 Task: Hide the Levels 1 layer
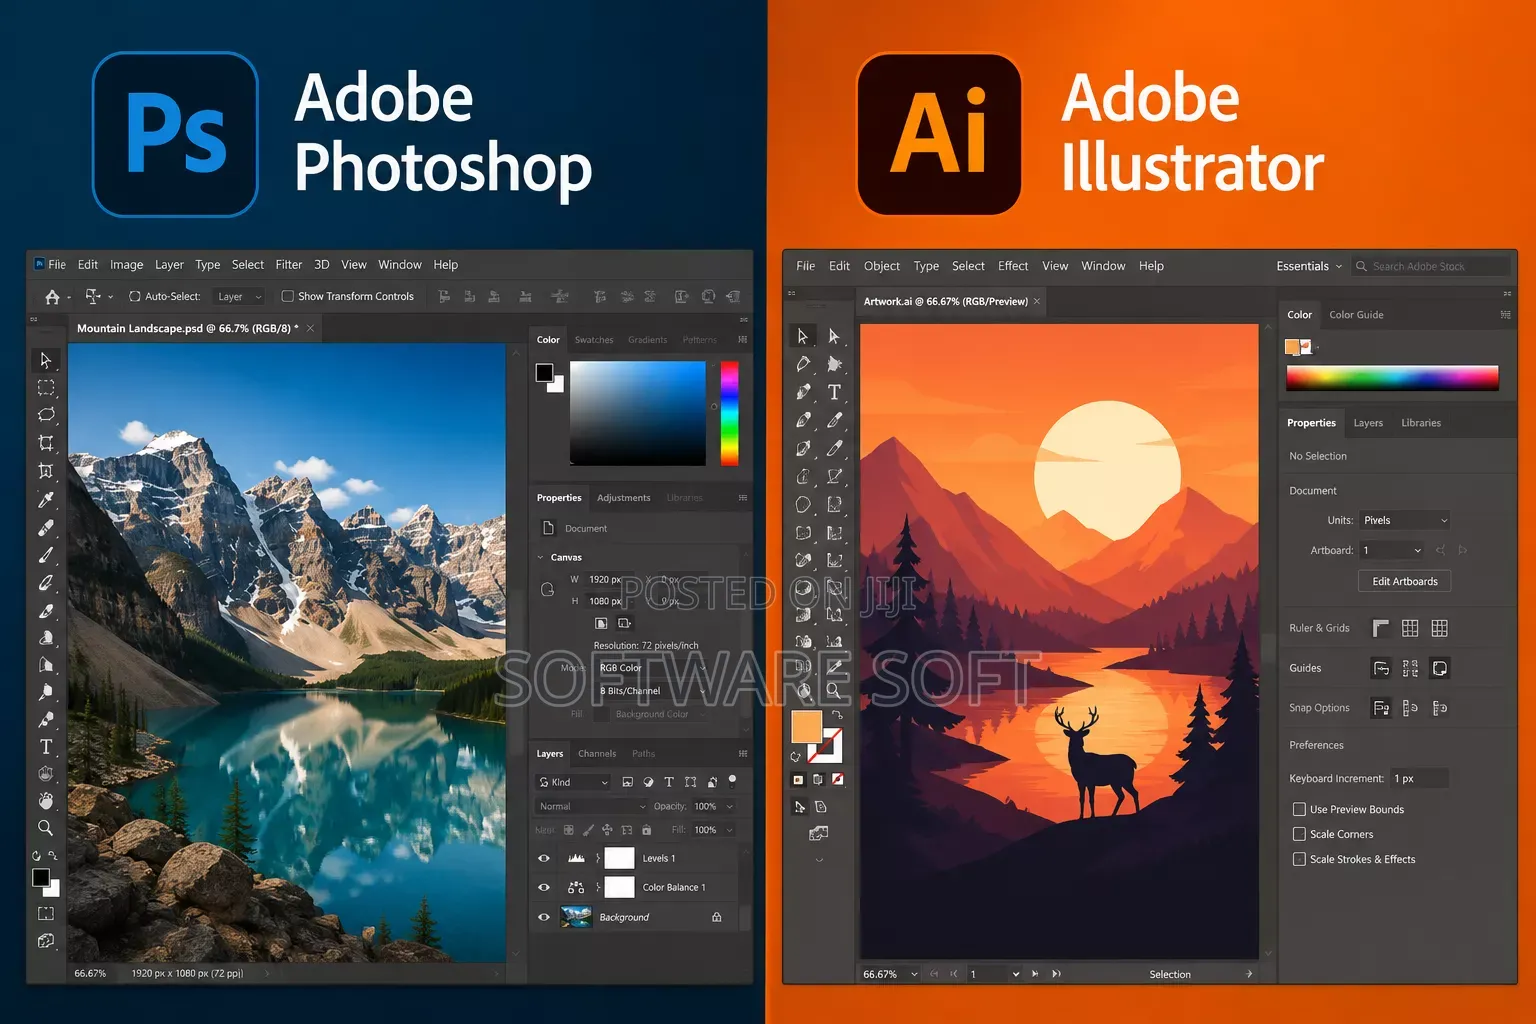[x=544, y=858]
